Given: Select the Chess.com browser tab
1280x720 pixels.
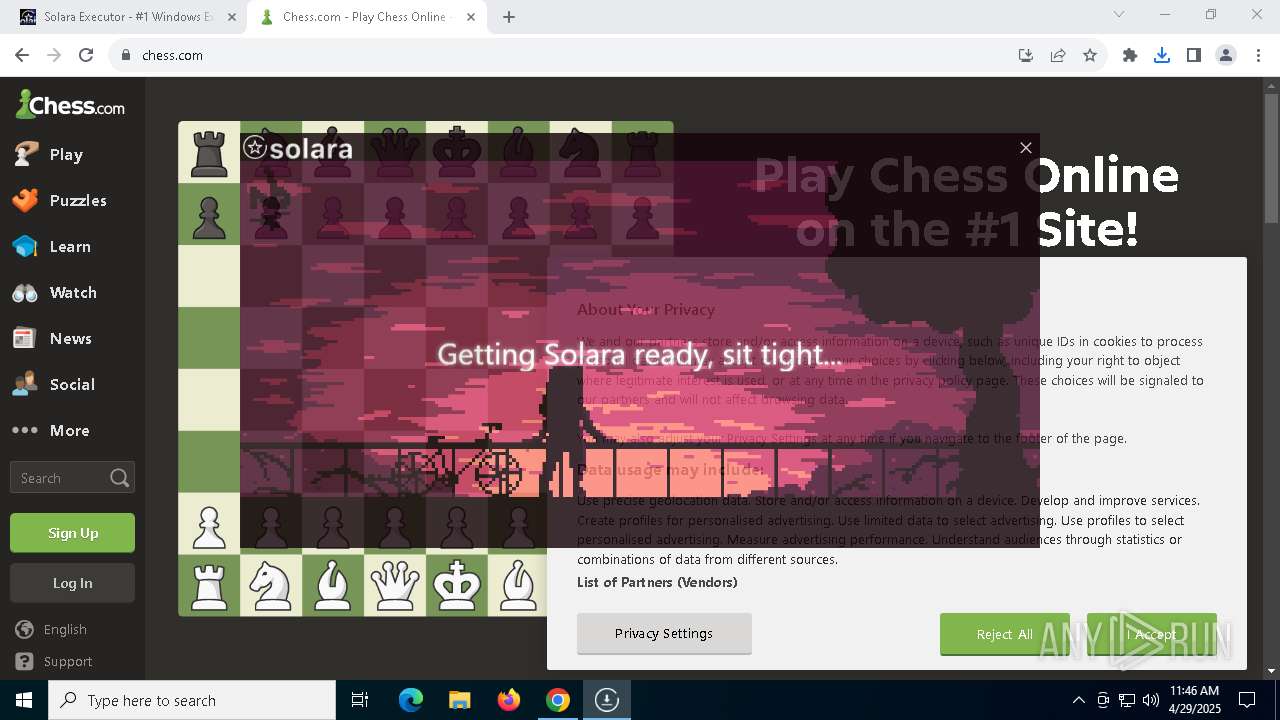Looking at the screenshot, I should click(364, 17).
